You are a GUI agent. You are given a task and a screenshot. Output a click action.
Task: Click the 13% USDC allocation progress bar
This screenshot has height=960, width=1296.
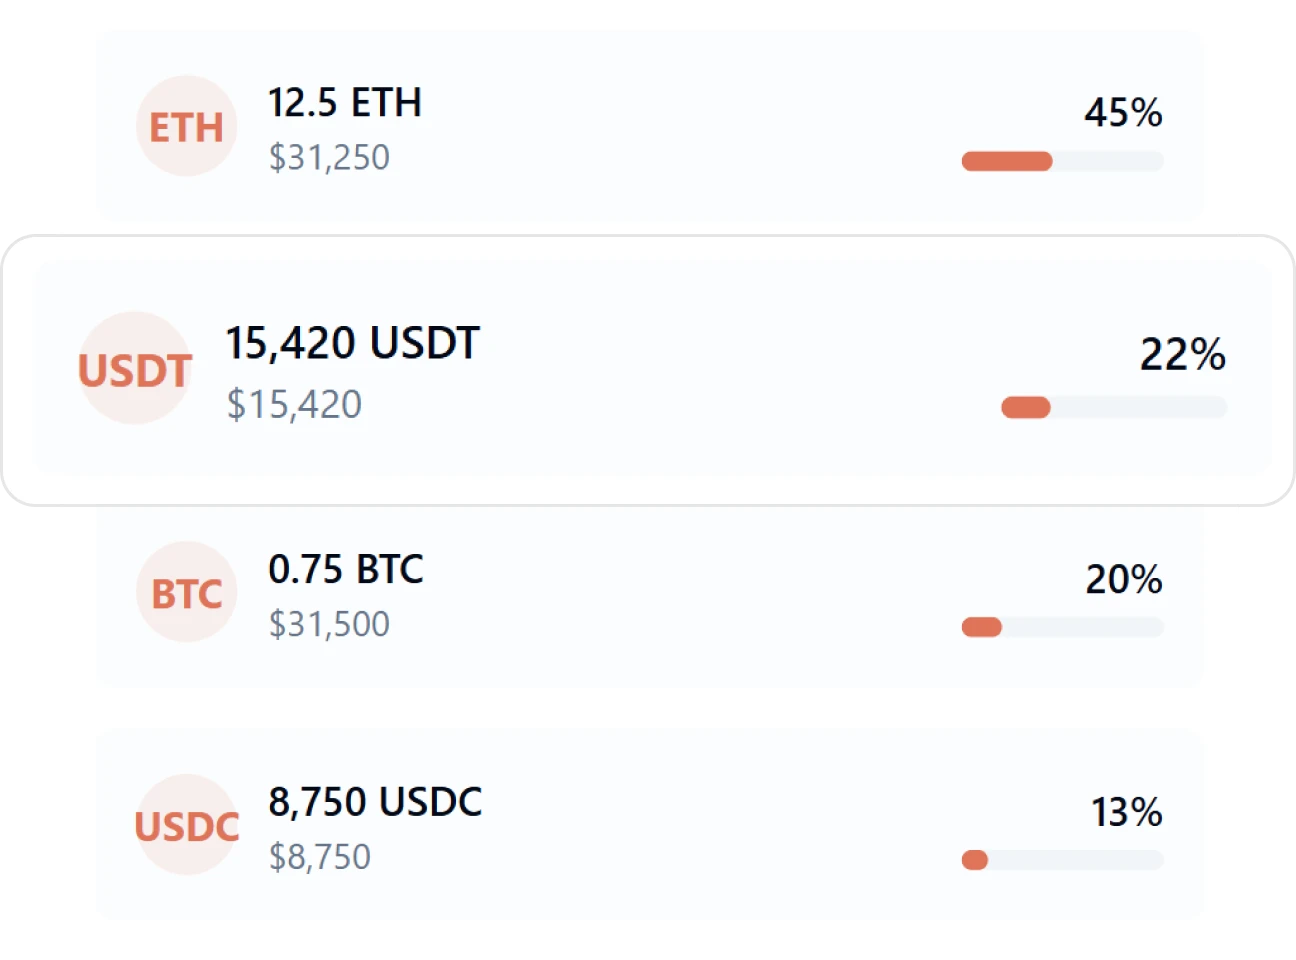click(1062, 858)
